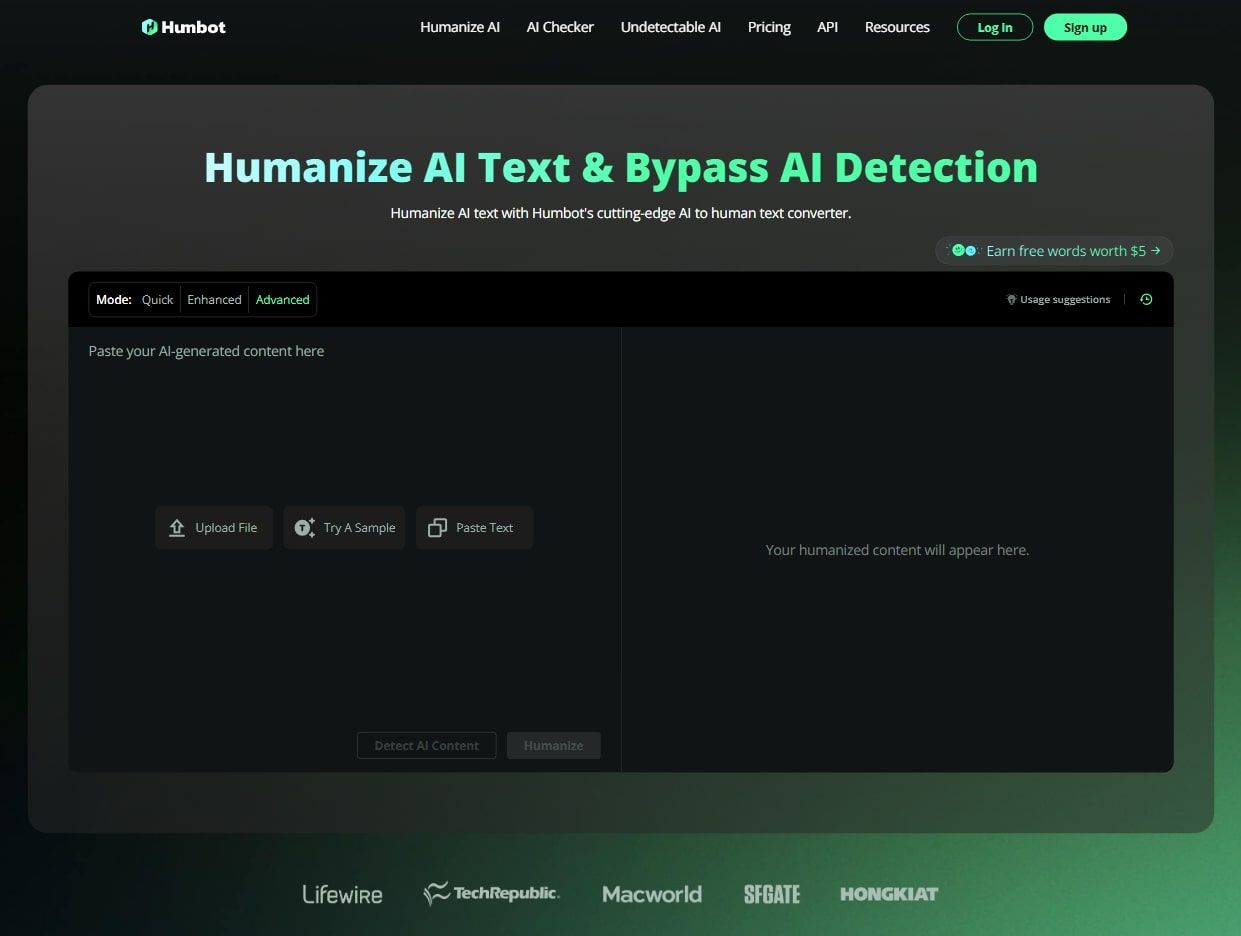
Task: Click the Upload File button
Action: (214, 528)
